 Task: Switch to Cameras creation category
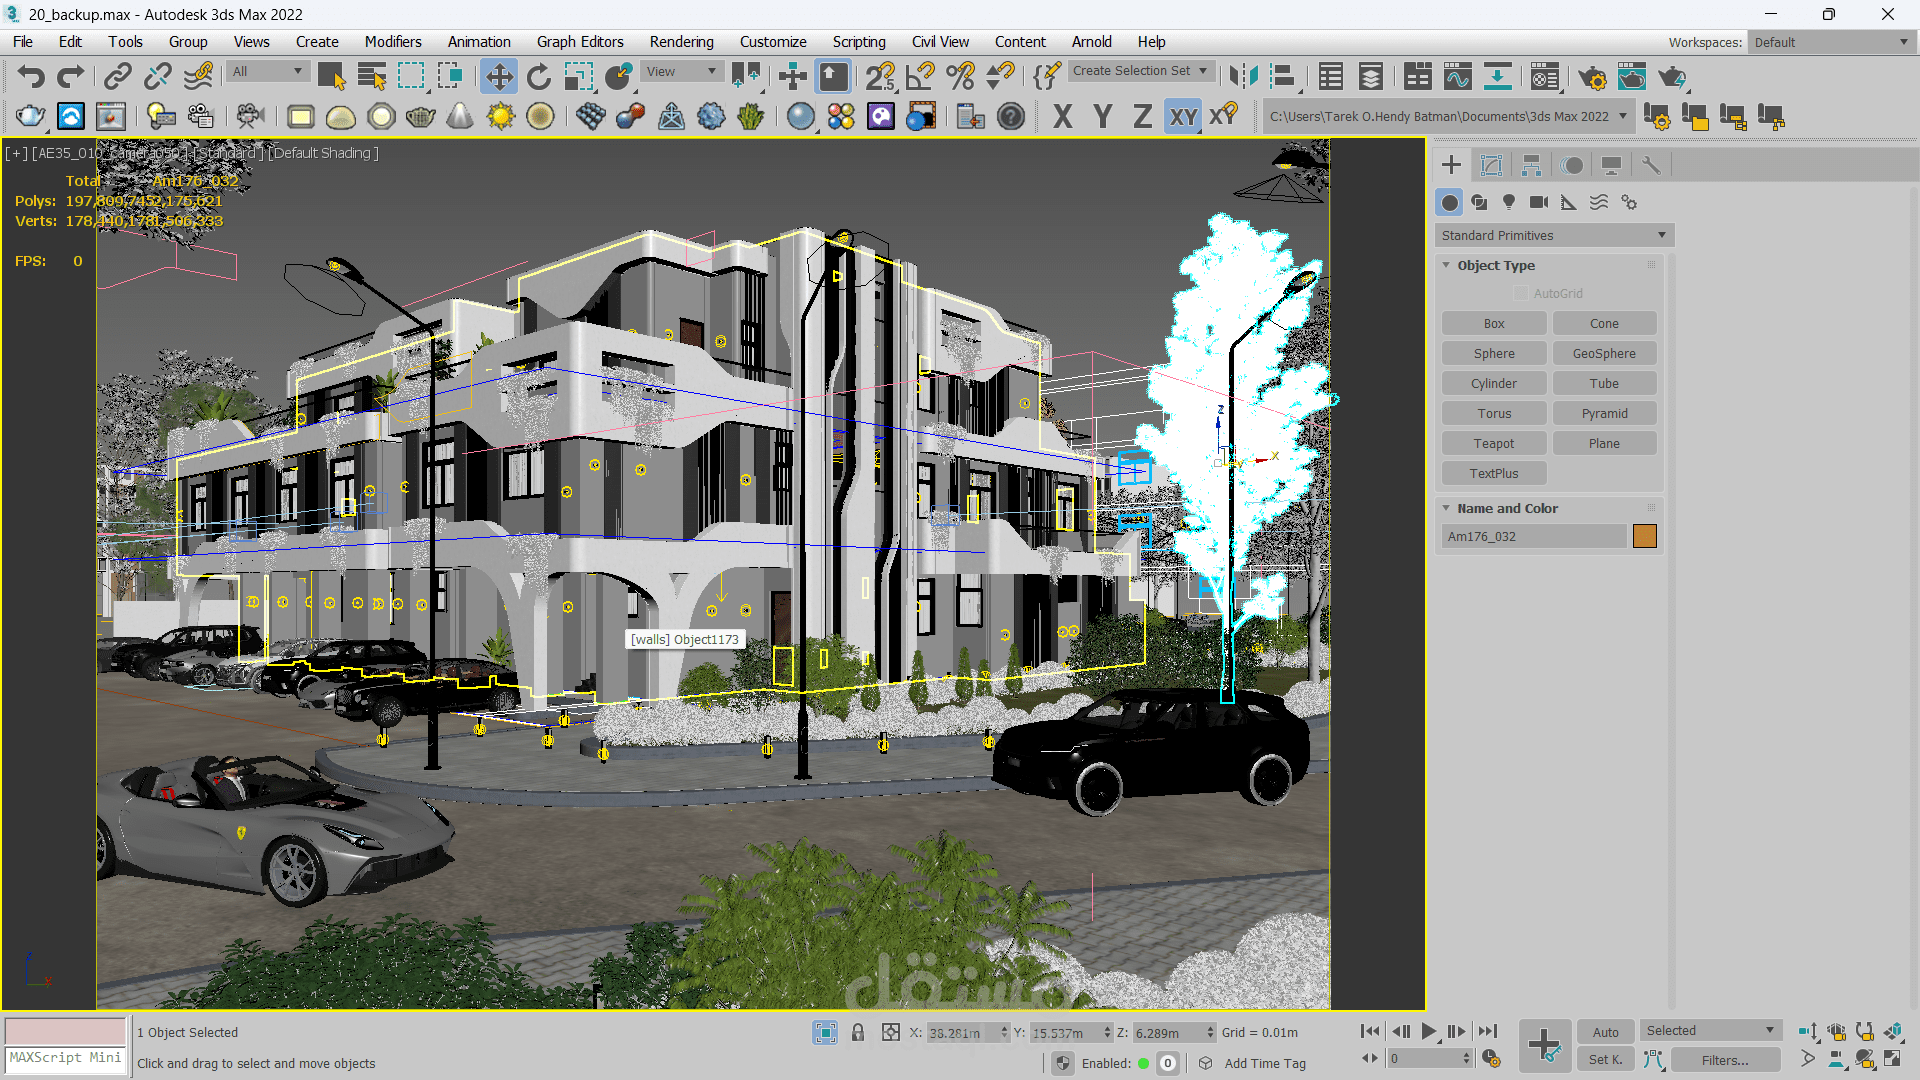click(1539, 202)
